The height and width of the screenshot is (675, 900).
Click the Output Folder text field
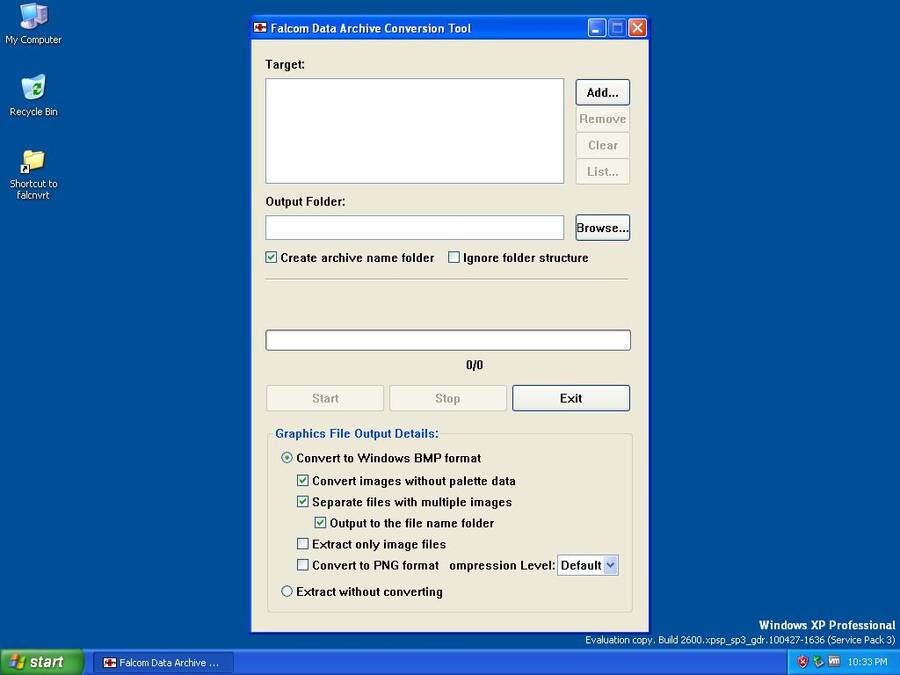click(x=414, y=228)
